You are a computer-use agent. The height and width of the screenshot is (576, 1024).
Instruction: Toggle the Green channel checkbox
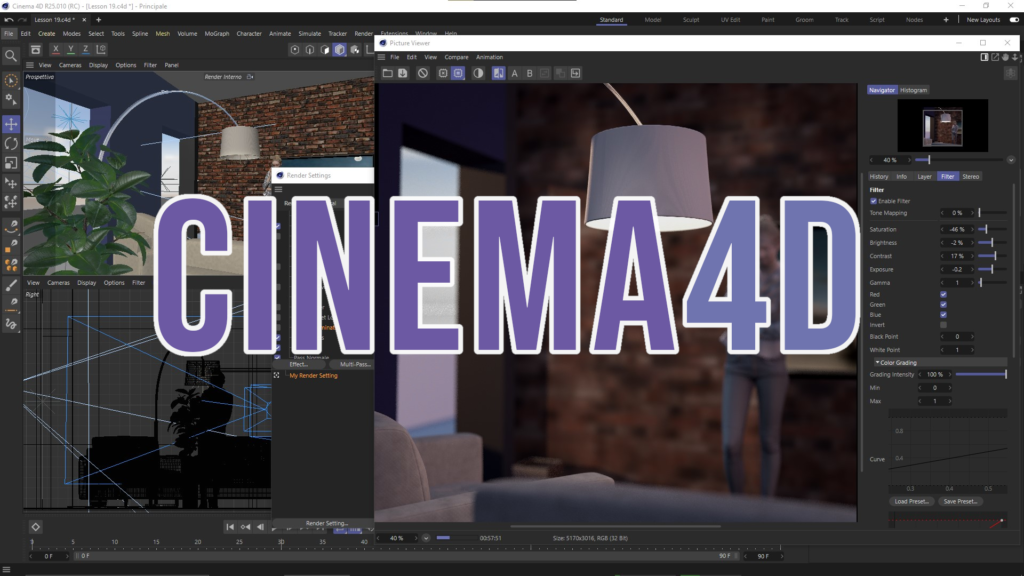(x=943, y=304)
